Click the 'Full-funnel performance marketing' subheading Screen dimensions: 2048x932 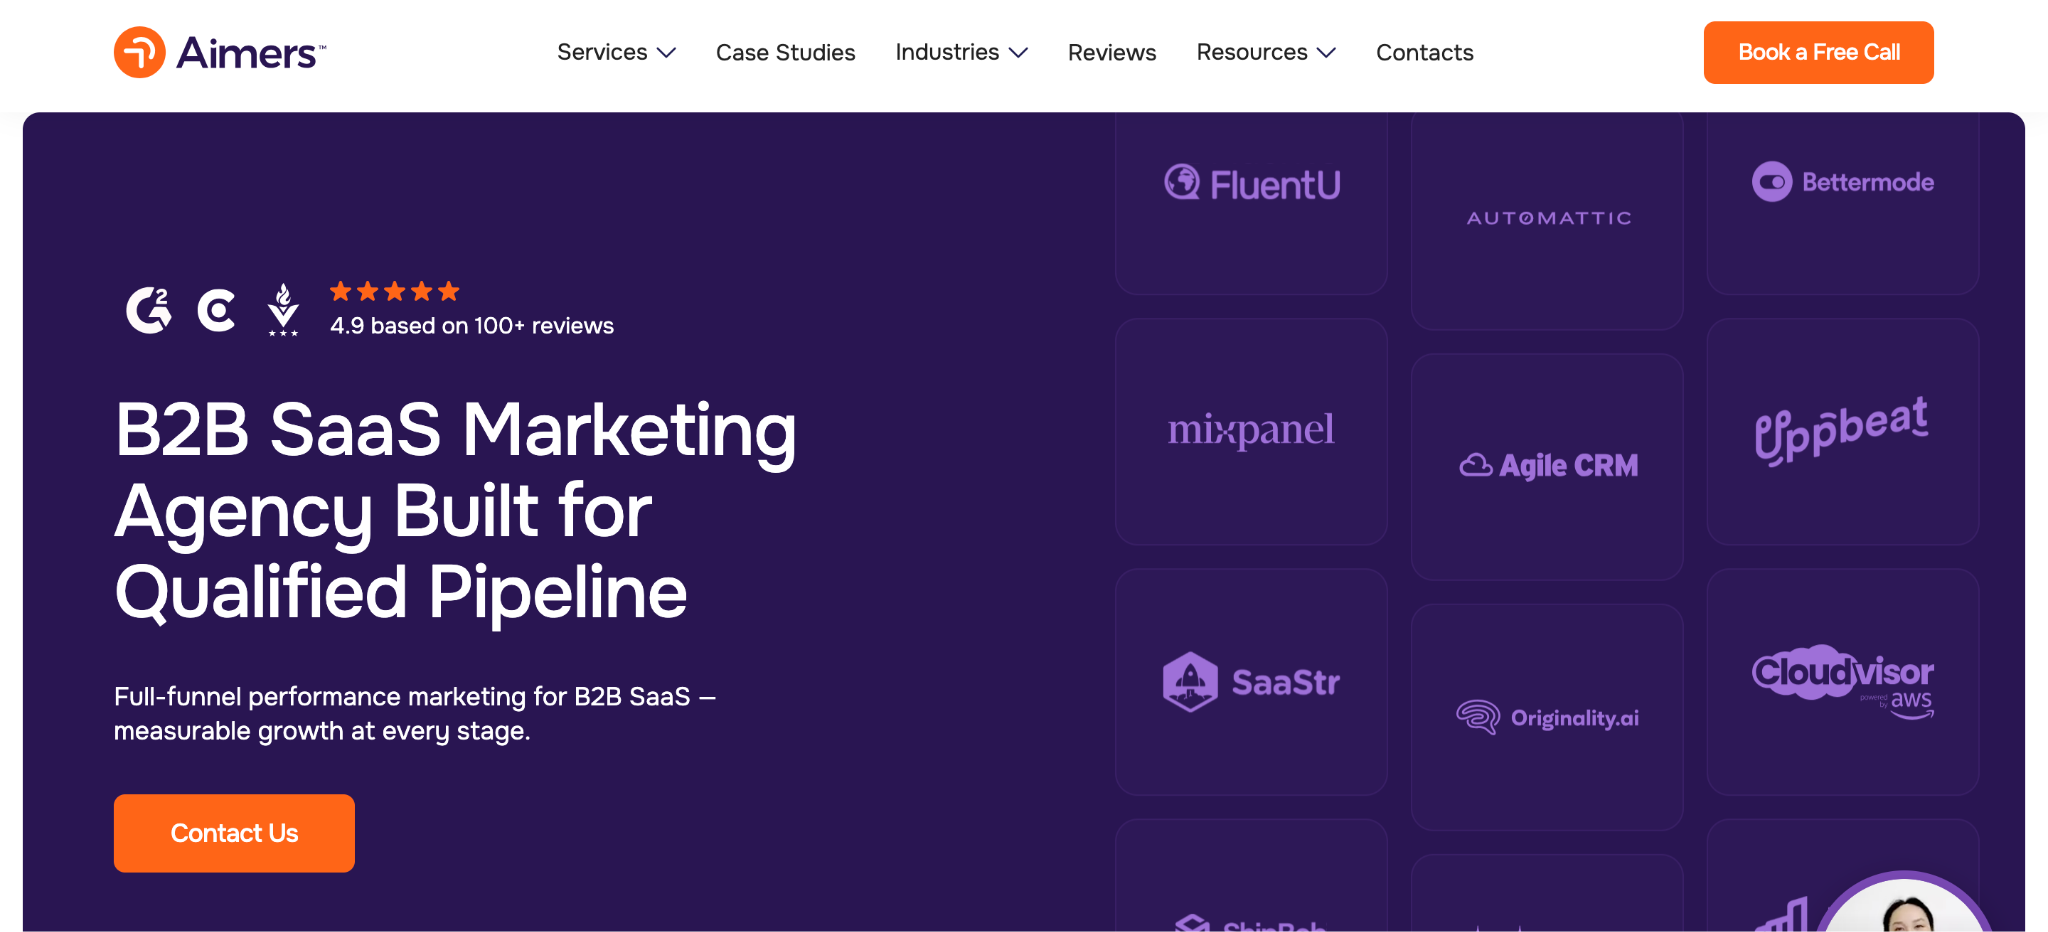coord(415,714)
